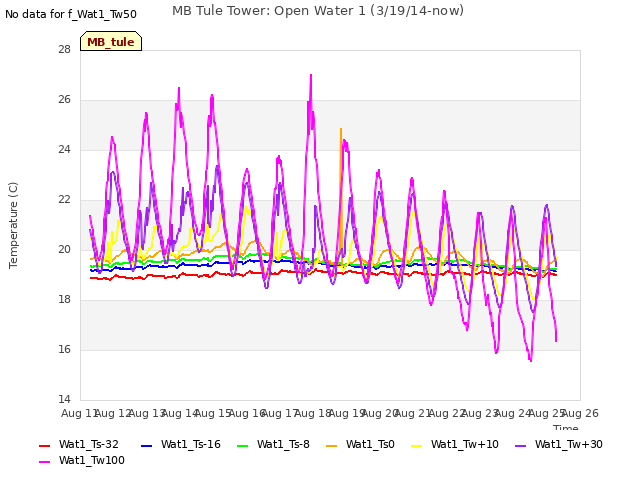Click the 28 y-axis tick label
The image size is (640, 480).
click(64, 49)
